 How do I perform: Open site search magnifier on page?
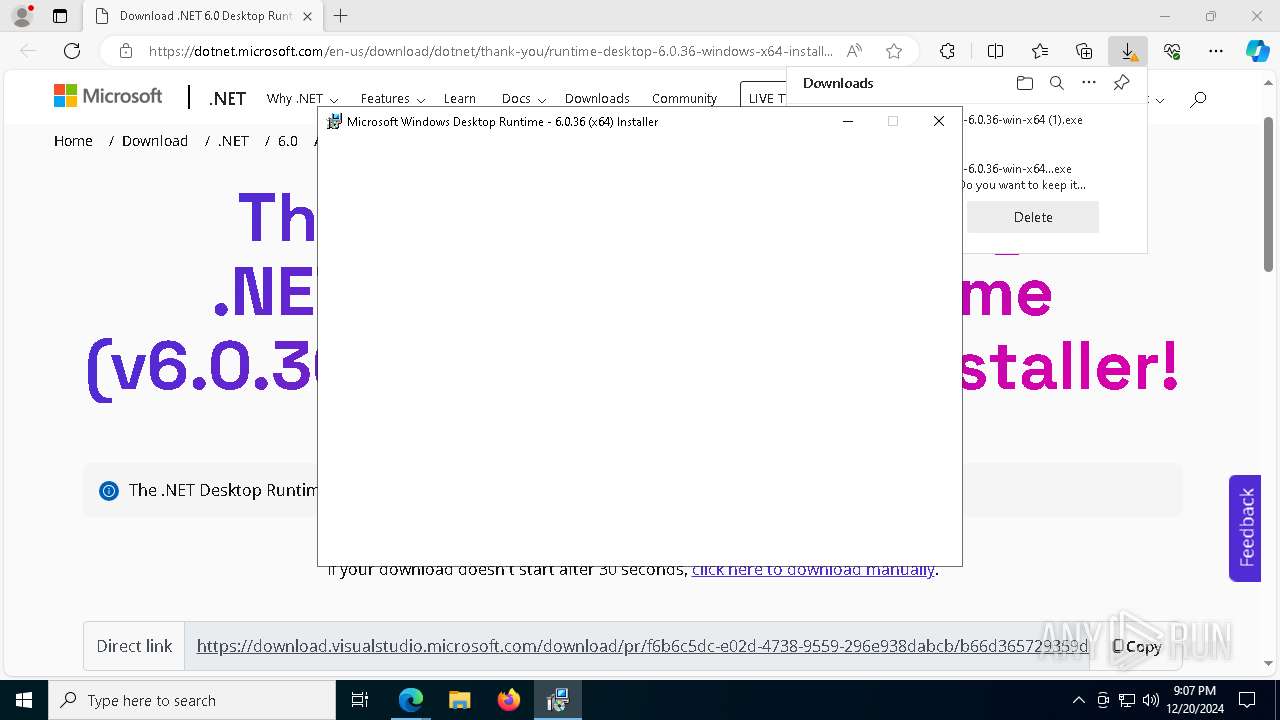tap(1198, 98)
